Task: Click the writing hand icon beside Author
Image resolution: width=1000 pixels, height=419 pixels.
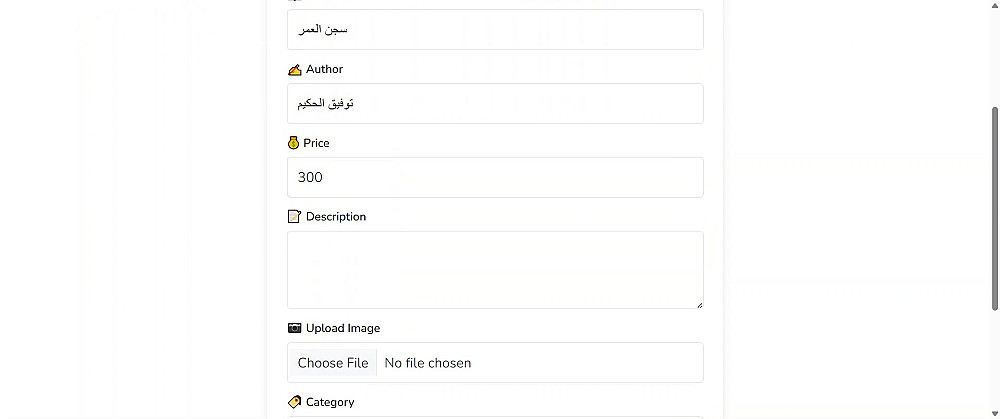Action: click(294, 70)
